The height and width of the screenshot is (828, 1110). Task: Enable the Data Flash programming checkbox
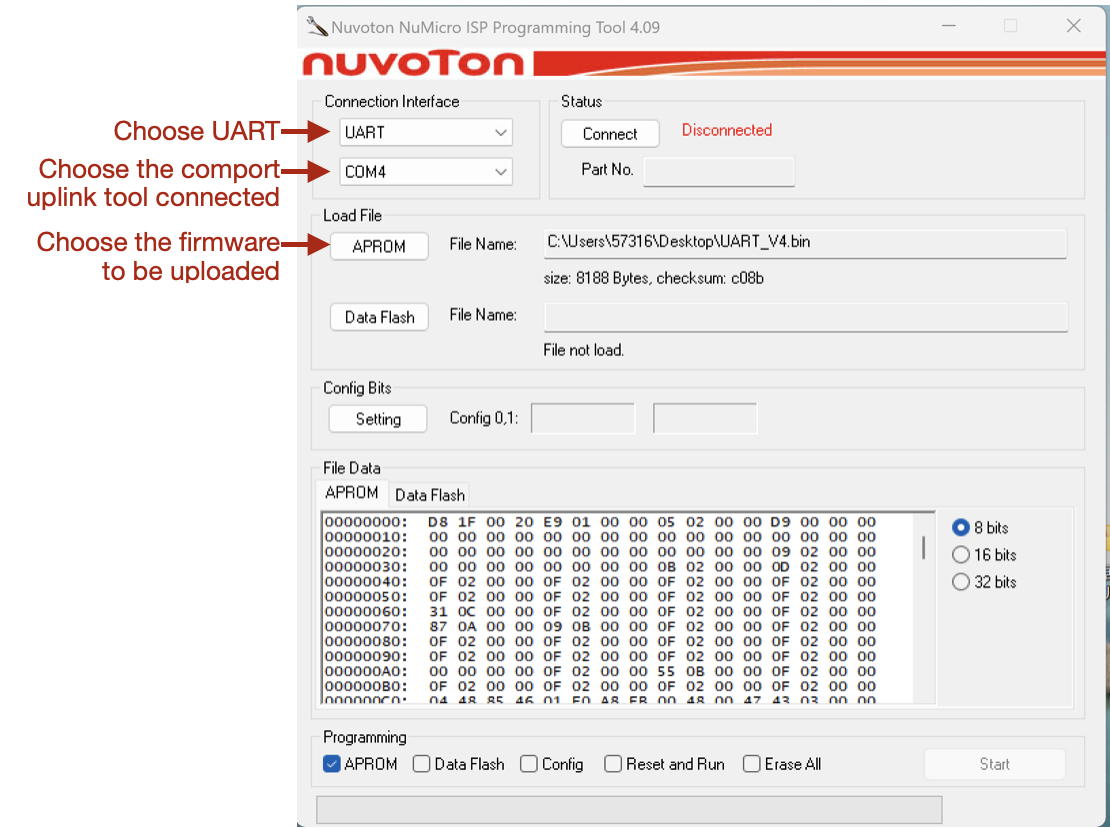click(x=422, y=764)
